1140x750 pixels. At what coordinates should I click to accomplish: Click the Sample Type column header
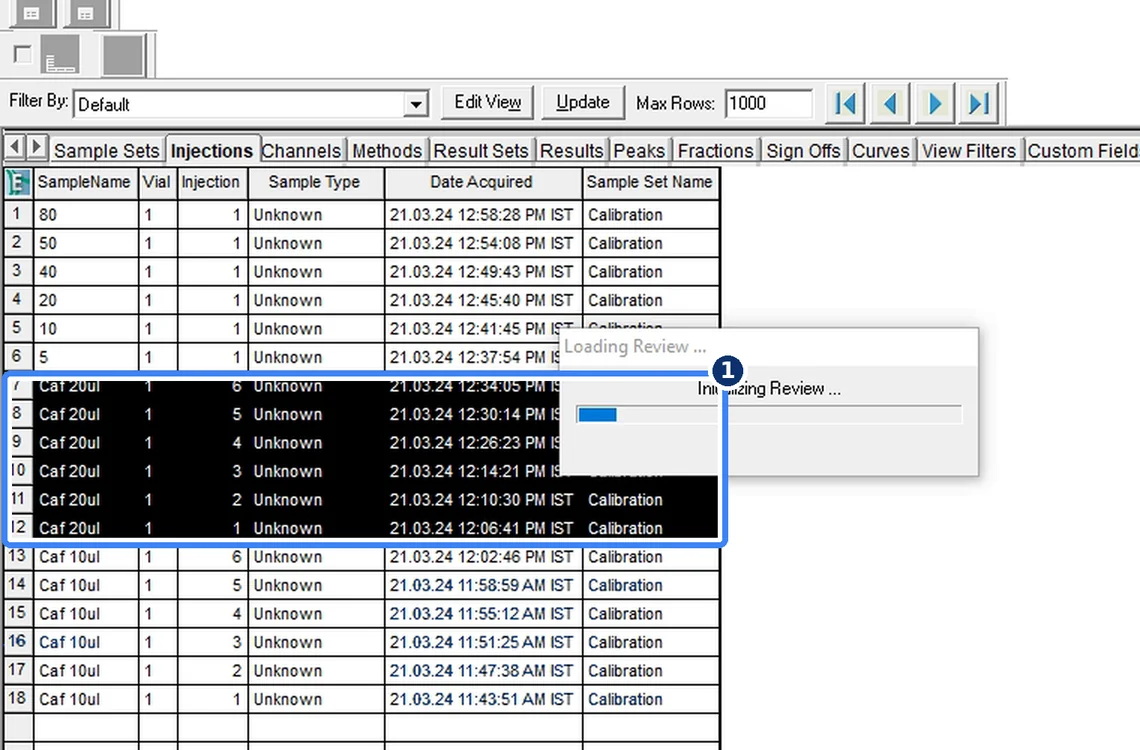(x=314, y=182)
